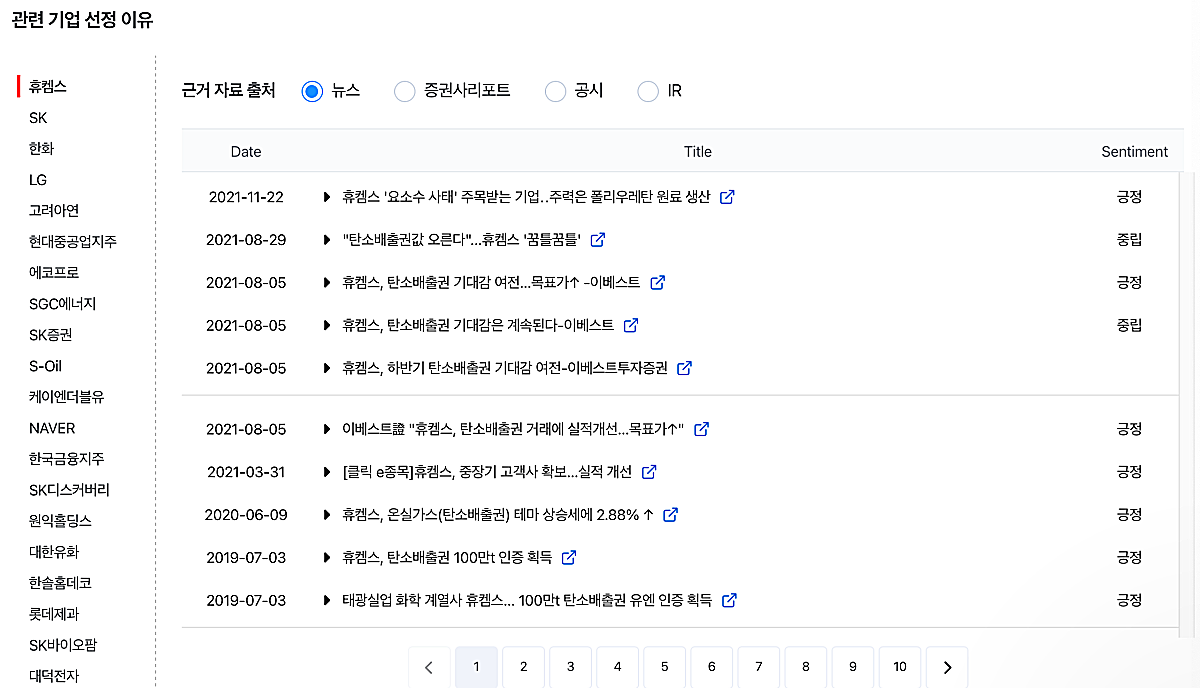Open external link icon for '꿈틀꿈틀' article

point(598,240)
